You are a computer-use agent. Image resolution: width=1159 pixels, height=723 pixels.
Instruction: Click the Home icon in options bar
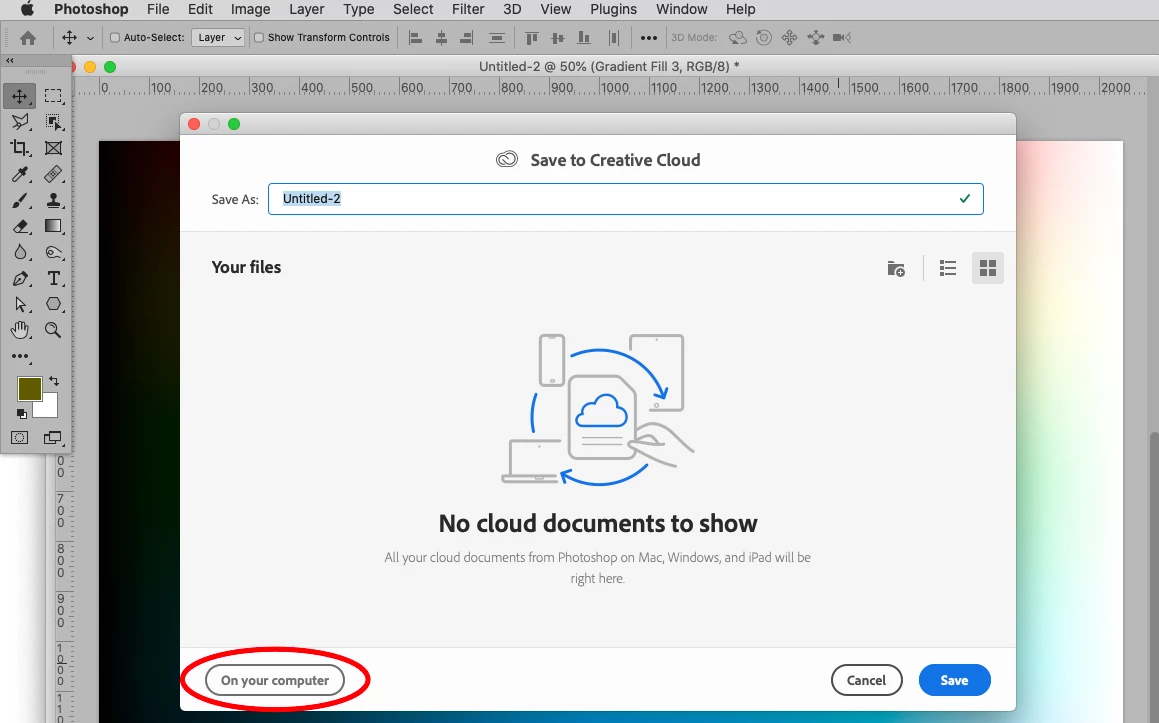28,38
